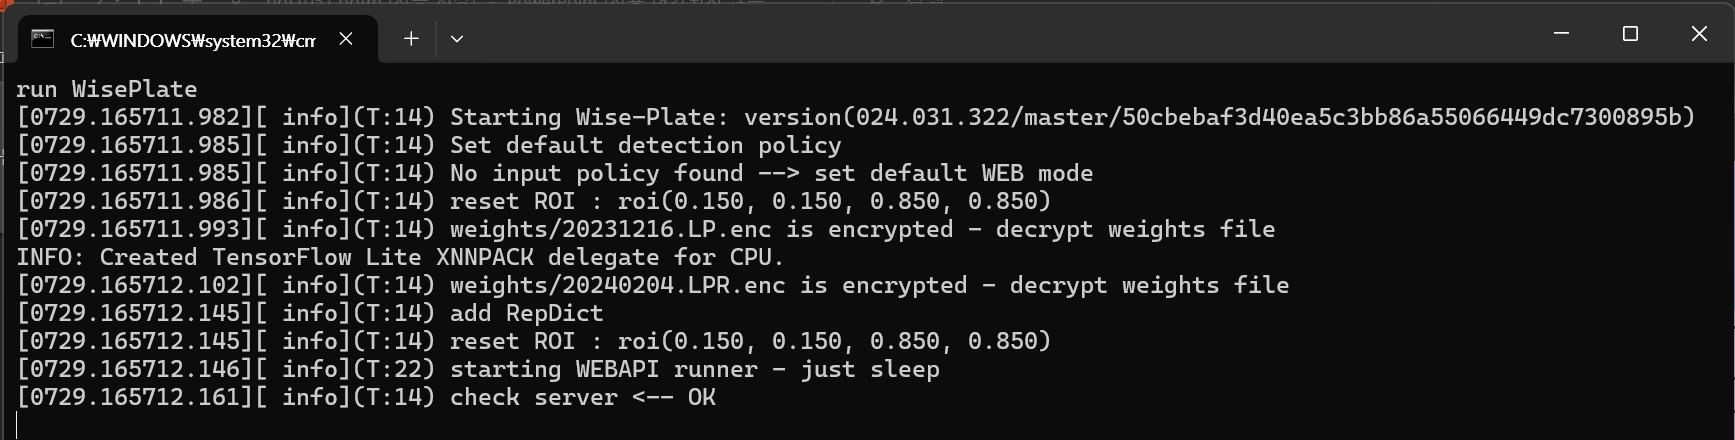The width and height of the screenshot is (1735, 440).
Task: Click the weights/20240204.LPR.enc log line
Action: click(x=653, y=285)
